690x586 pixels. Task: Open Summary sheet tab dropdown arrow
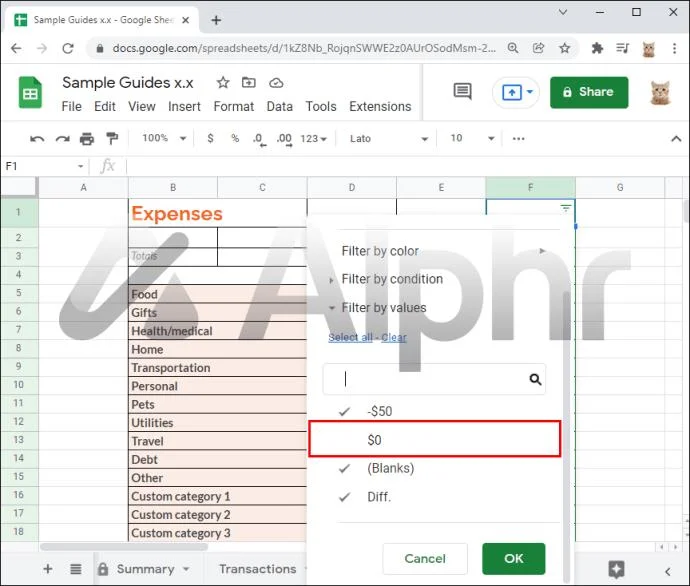tap(186, 569)
